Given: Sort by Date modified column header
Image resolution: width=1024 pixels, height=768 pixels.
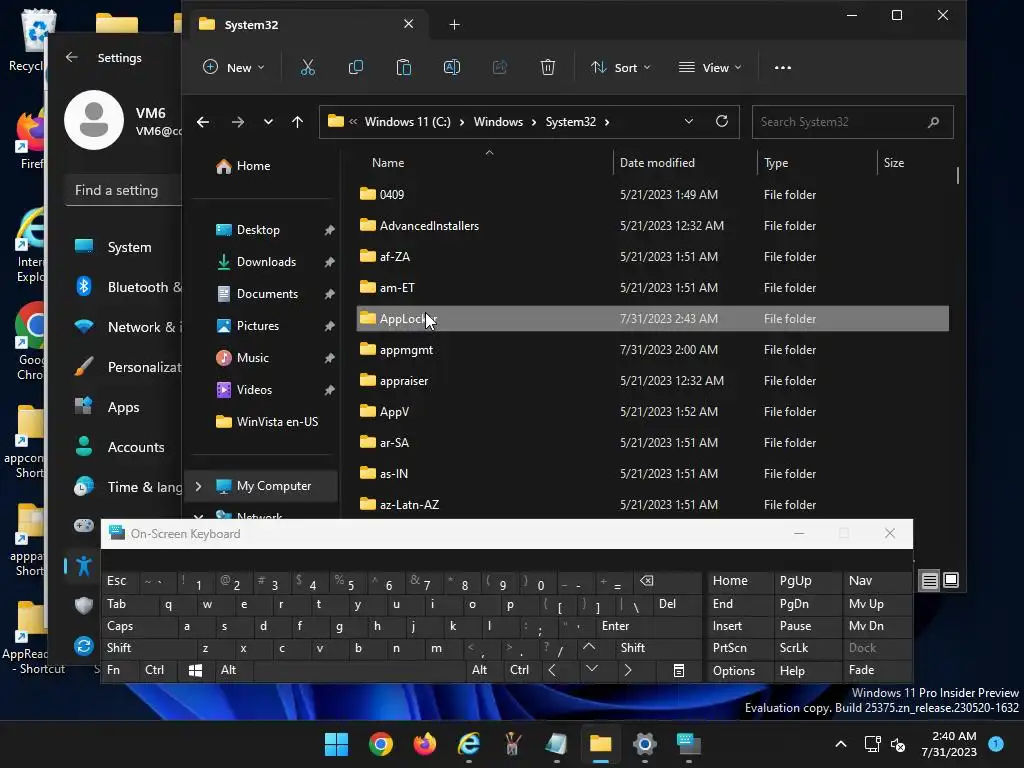Looking at the screenshot, I should [657, 163].
